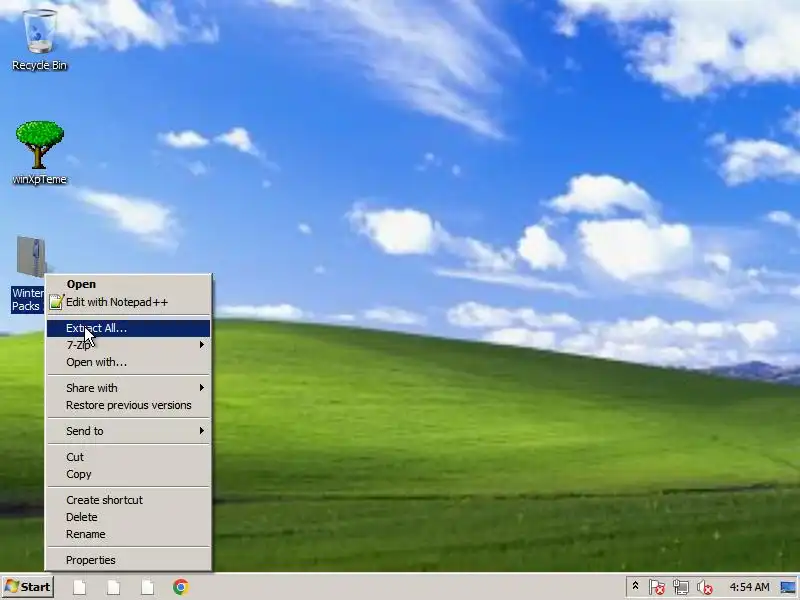Choose Rename from the context menu

point(129,534)
